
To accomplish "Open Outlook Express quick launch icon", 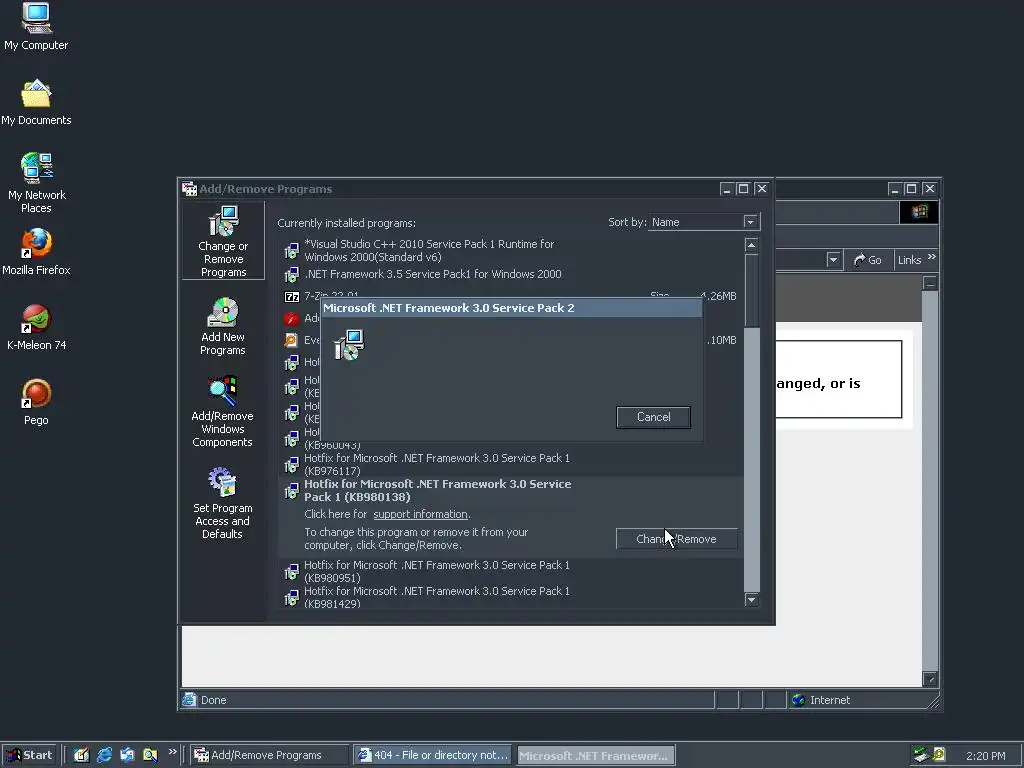I will [x=127, y=755].
